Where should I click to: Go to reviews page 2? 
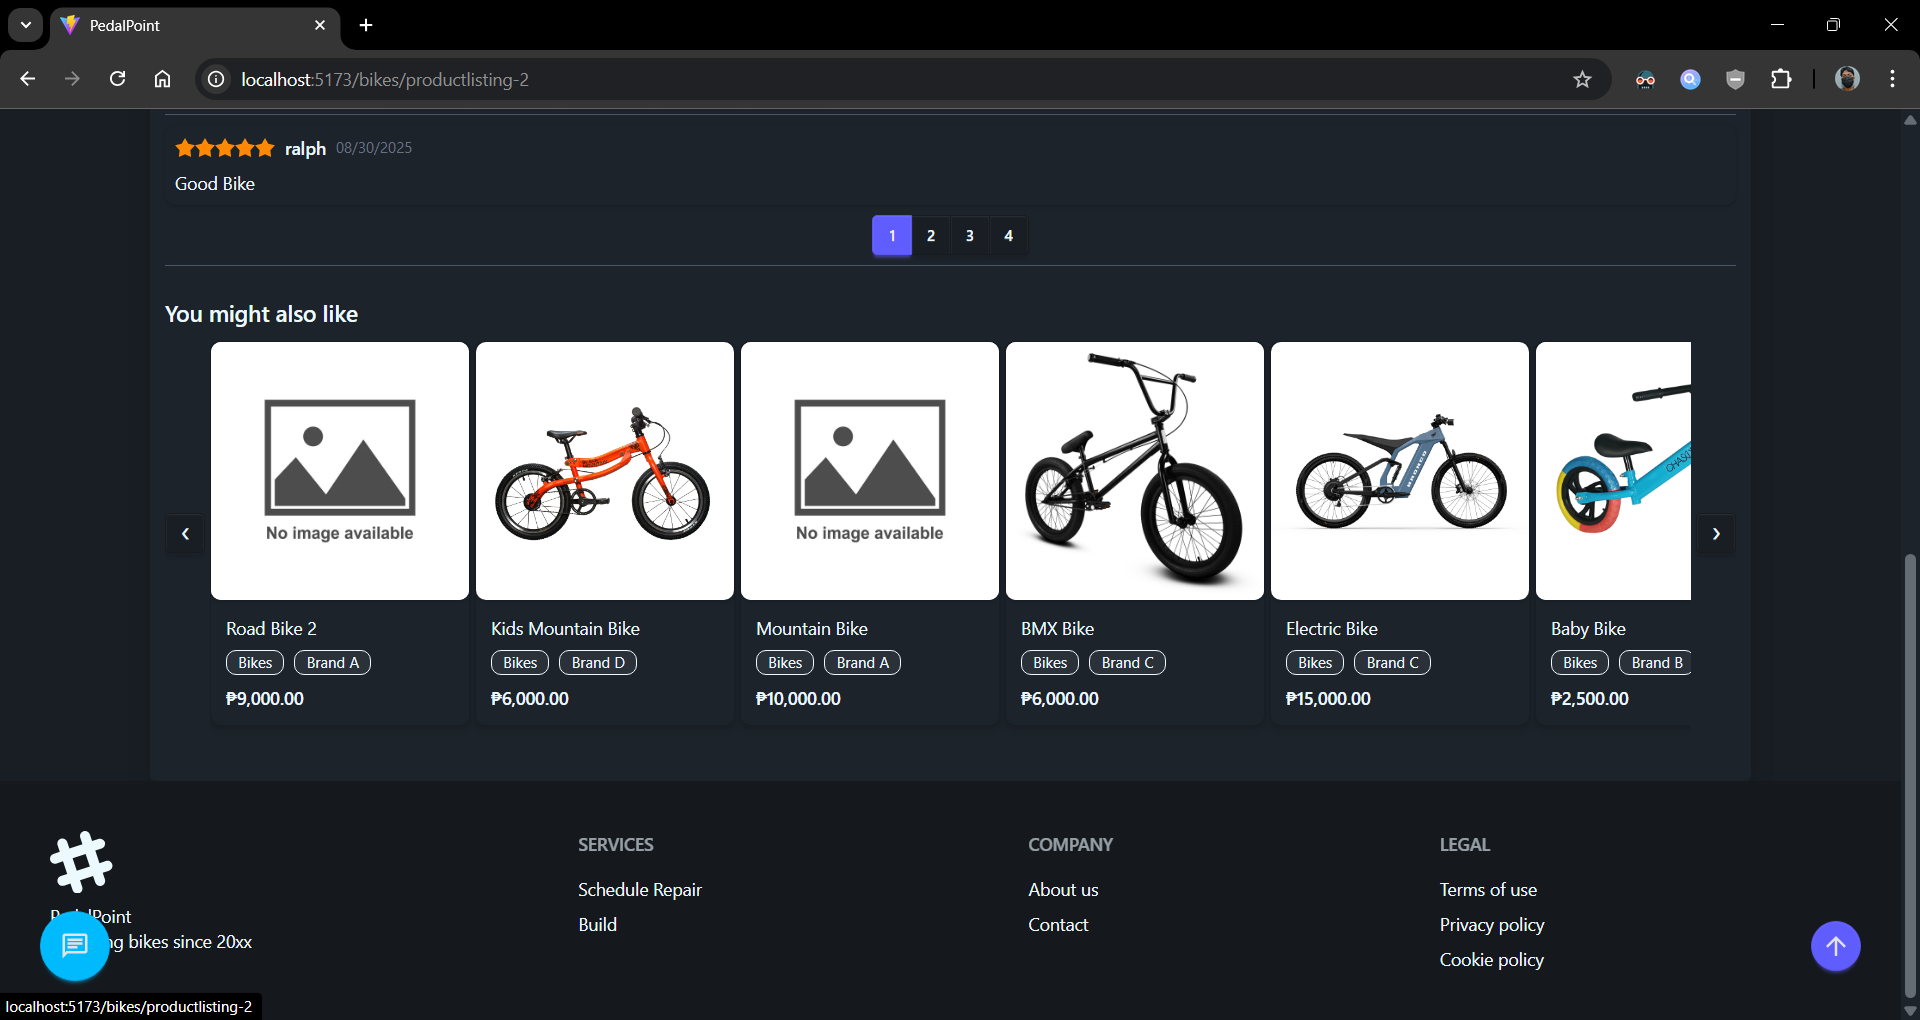[x=931, y=236]
